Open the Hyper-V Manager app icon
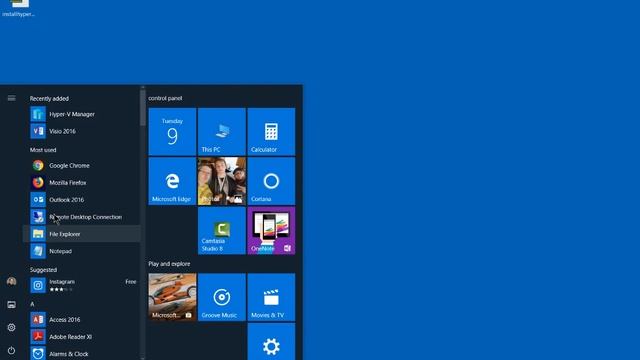 [x=38, y=114]
